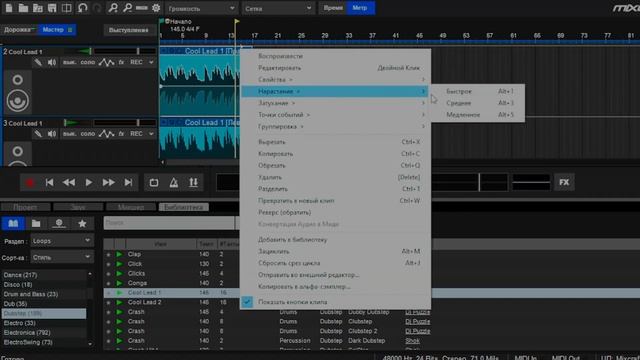Preview the Clap loop with its green play arrow
This screenshot has width=640, height=360.
(120, 254)
